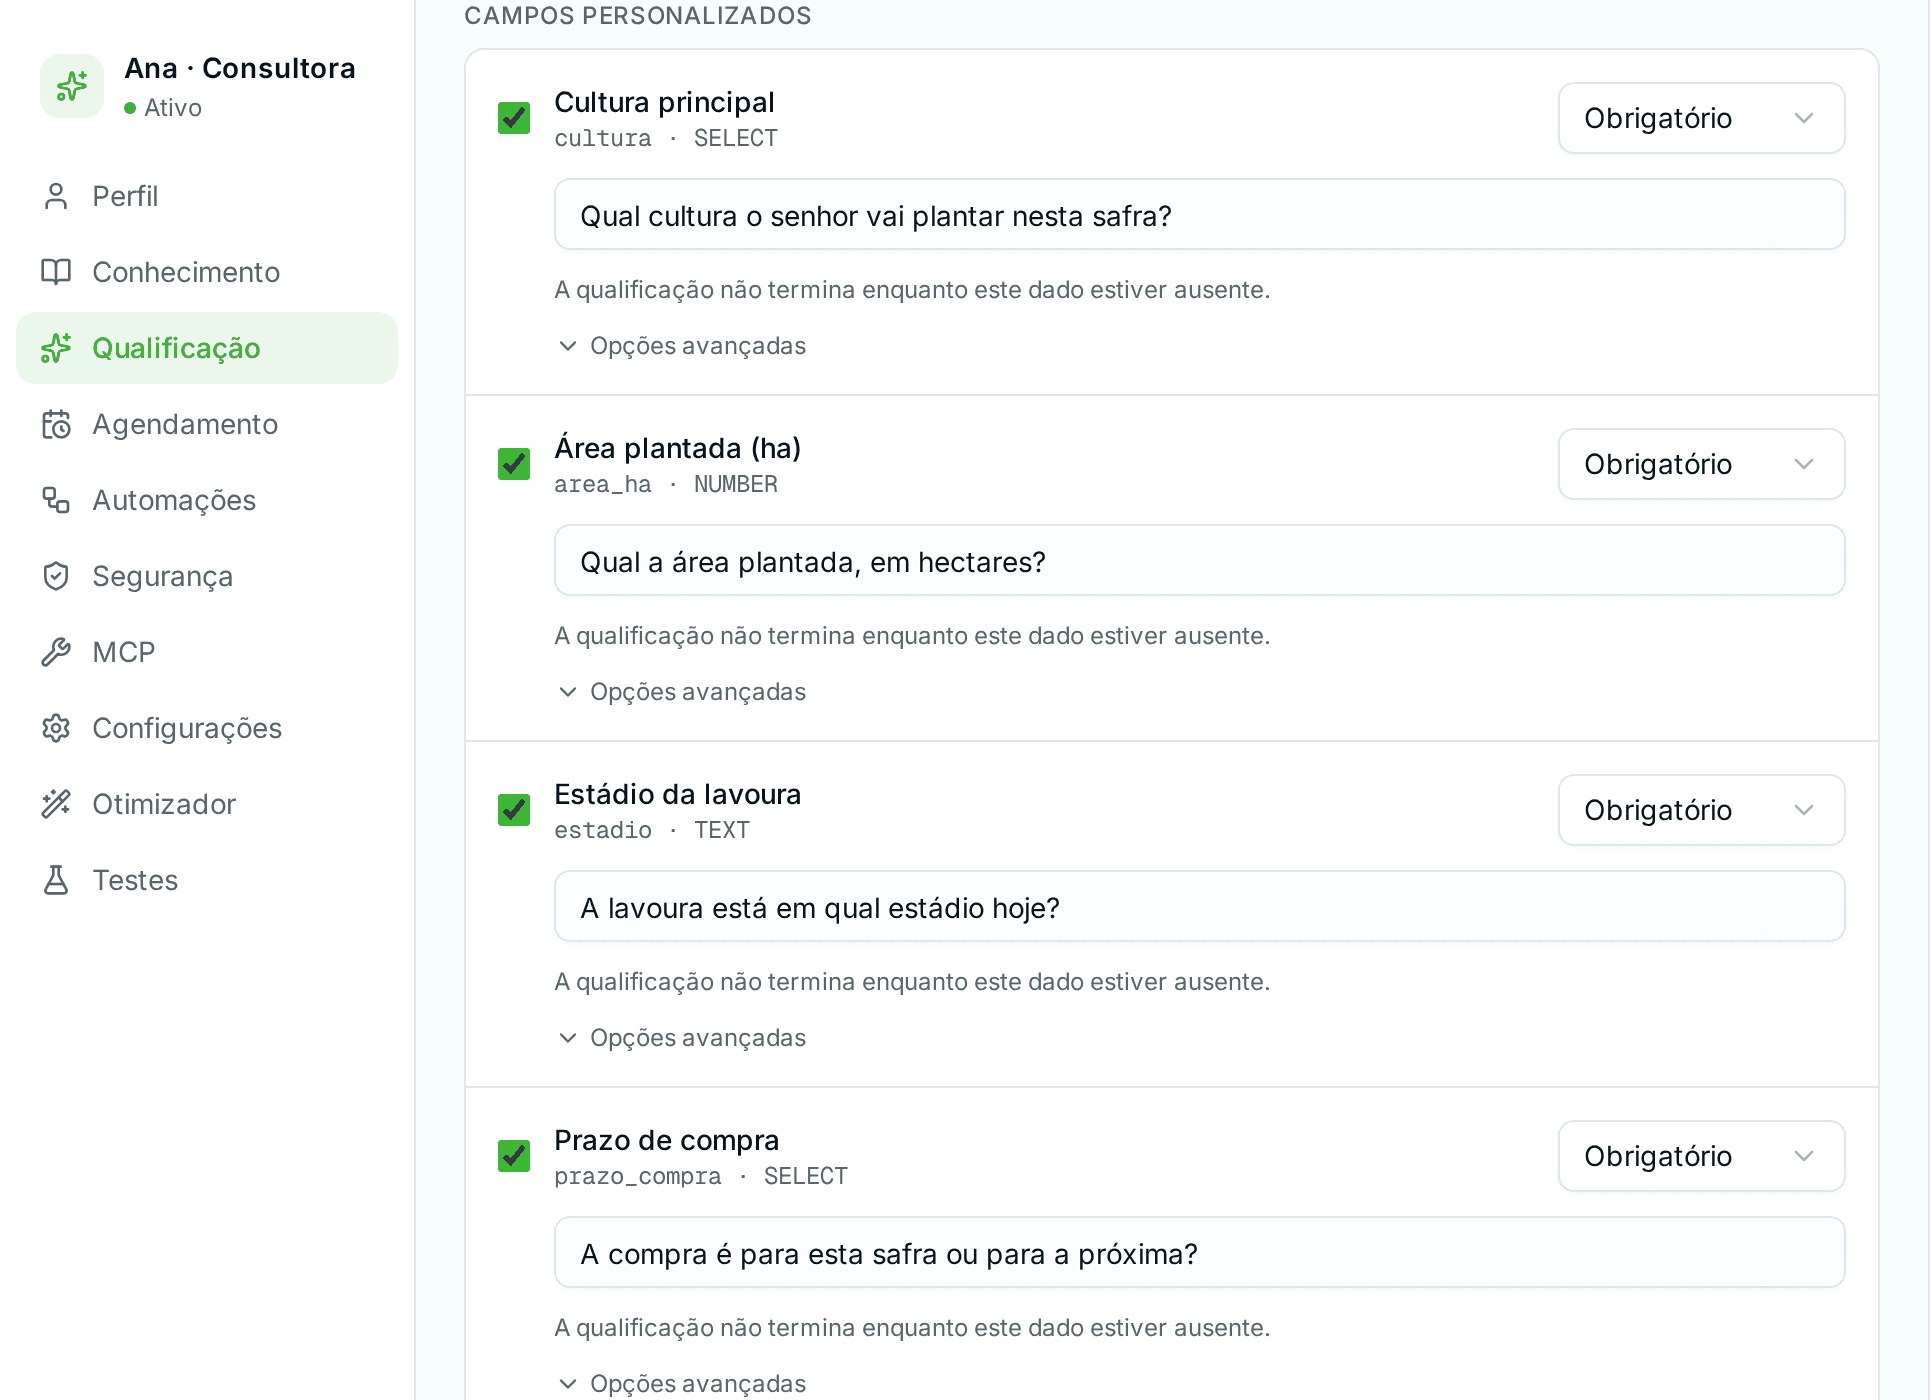The image size is (1930, 1400).
Task: Edit 'A compra é para esta safra' field
Action: click(x=1199, y=1253)
